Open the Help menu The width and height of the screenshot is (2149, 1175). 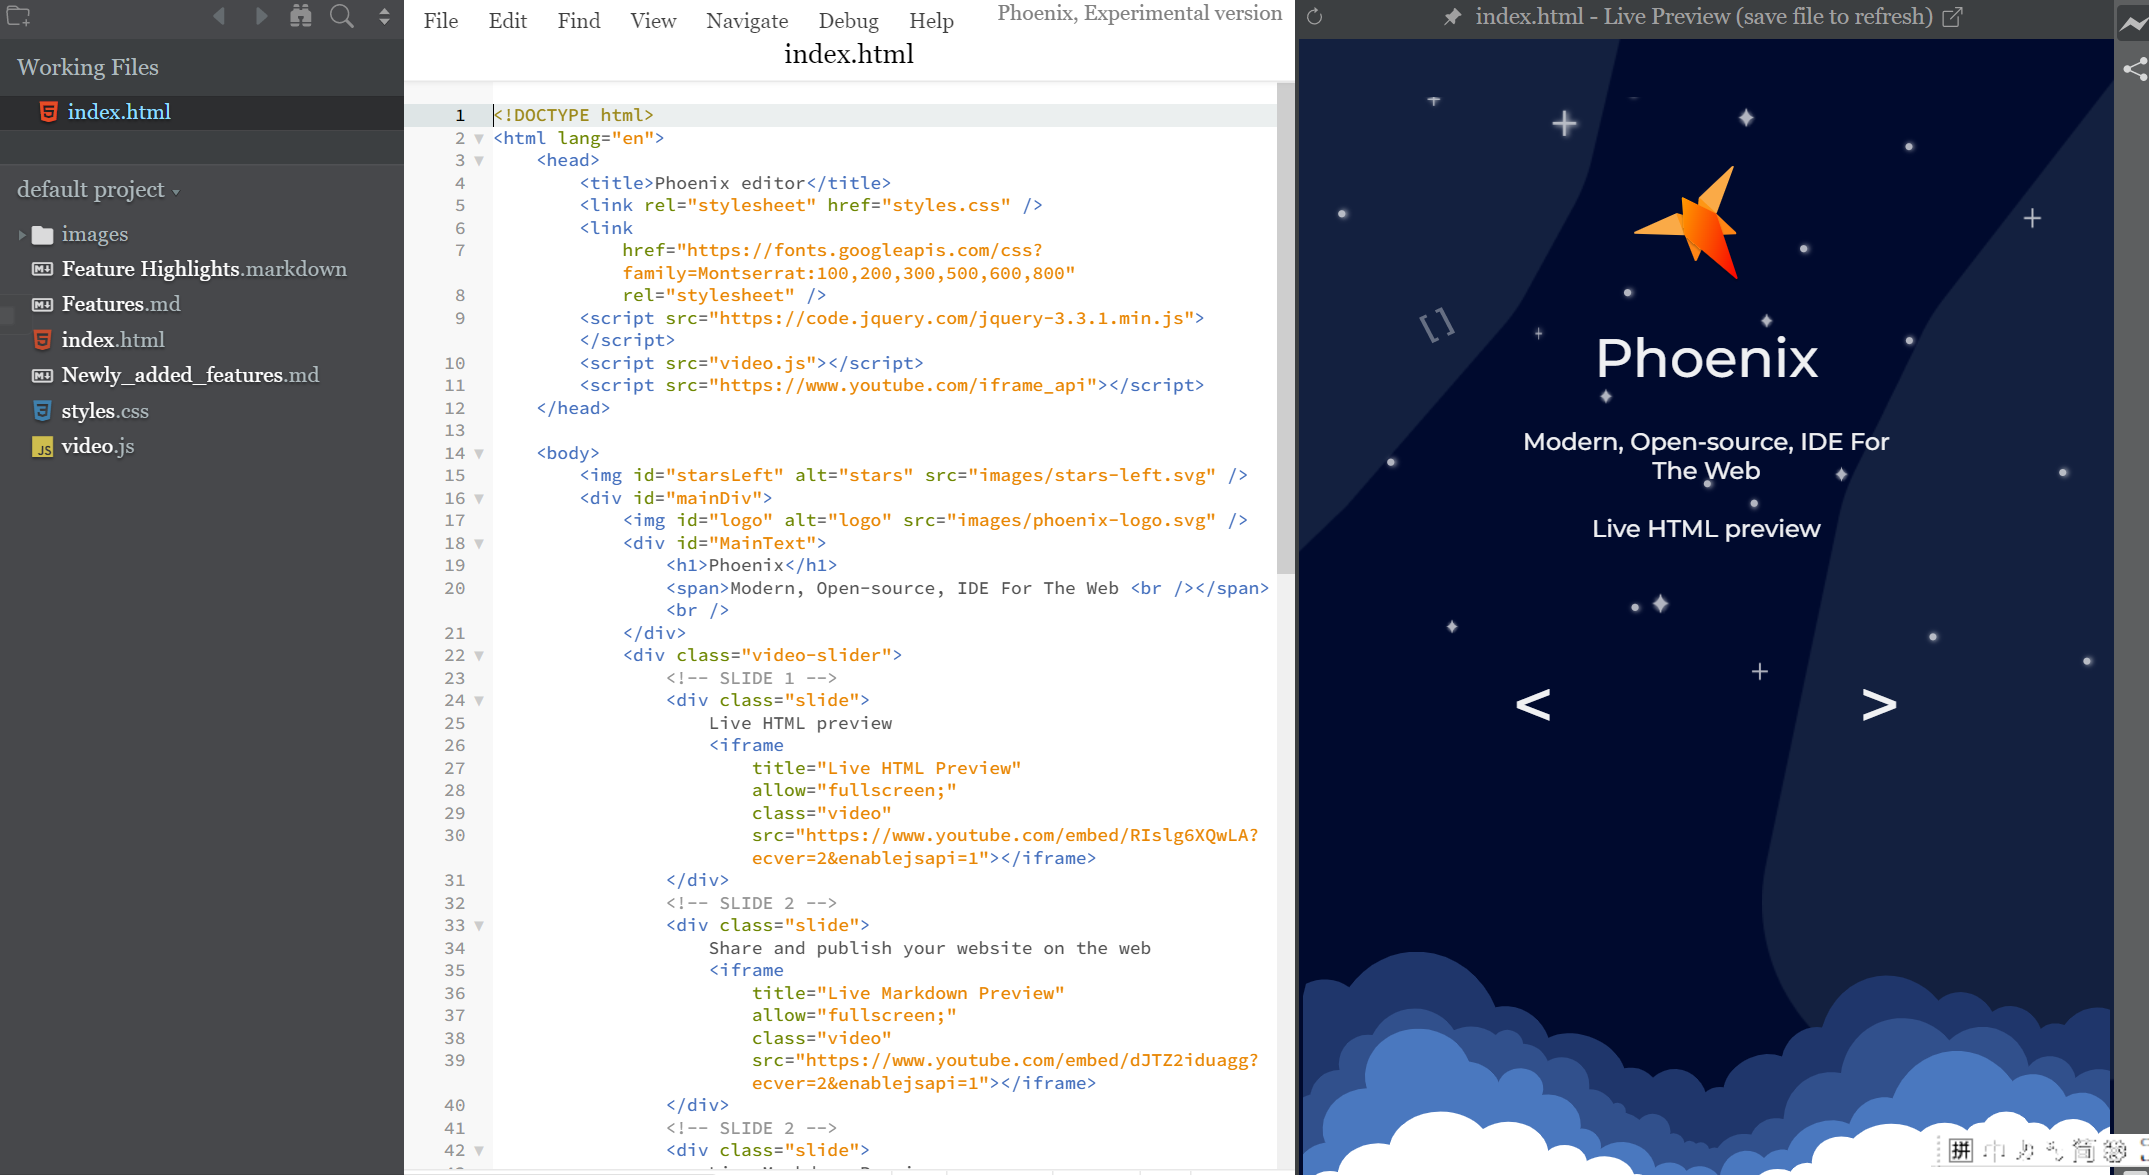(931, 20)
